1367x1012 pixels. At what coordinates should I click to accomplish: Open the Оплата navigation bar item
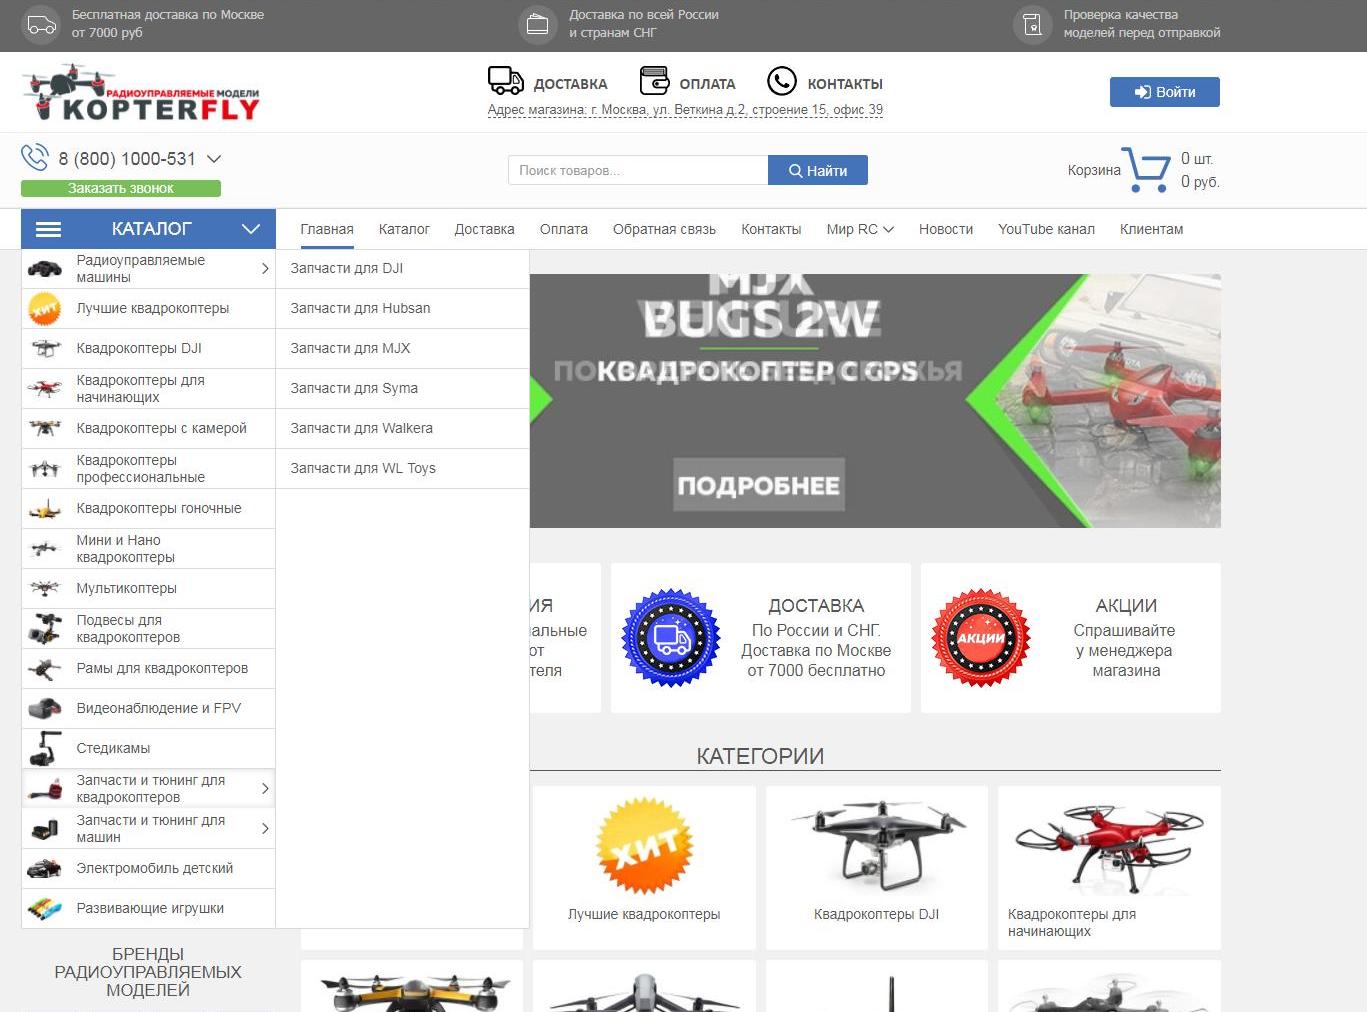click(564, 229)
